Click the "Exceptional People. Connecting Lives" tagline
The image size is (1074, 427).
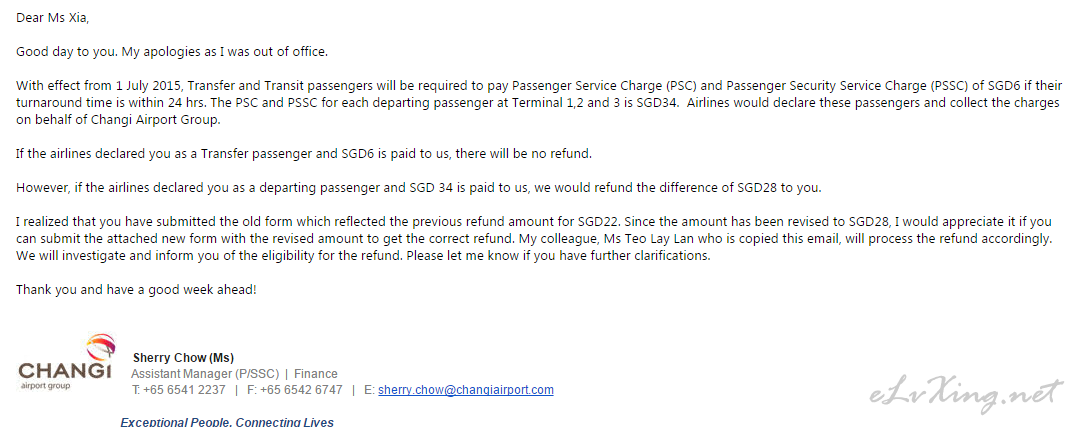(227, 422)
